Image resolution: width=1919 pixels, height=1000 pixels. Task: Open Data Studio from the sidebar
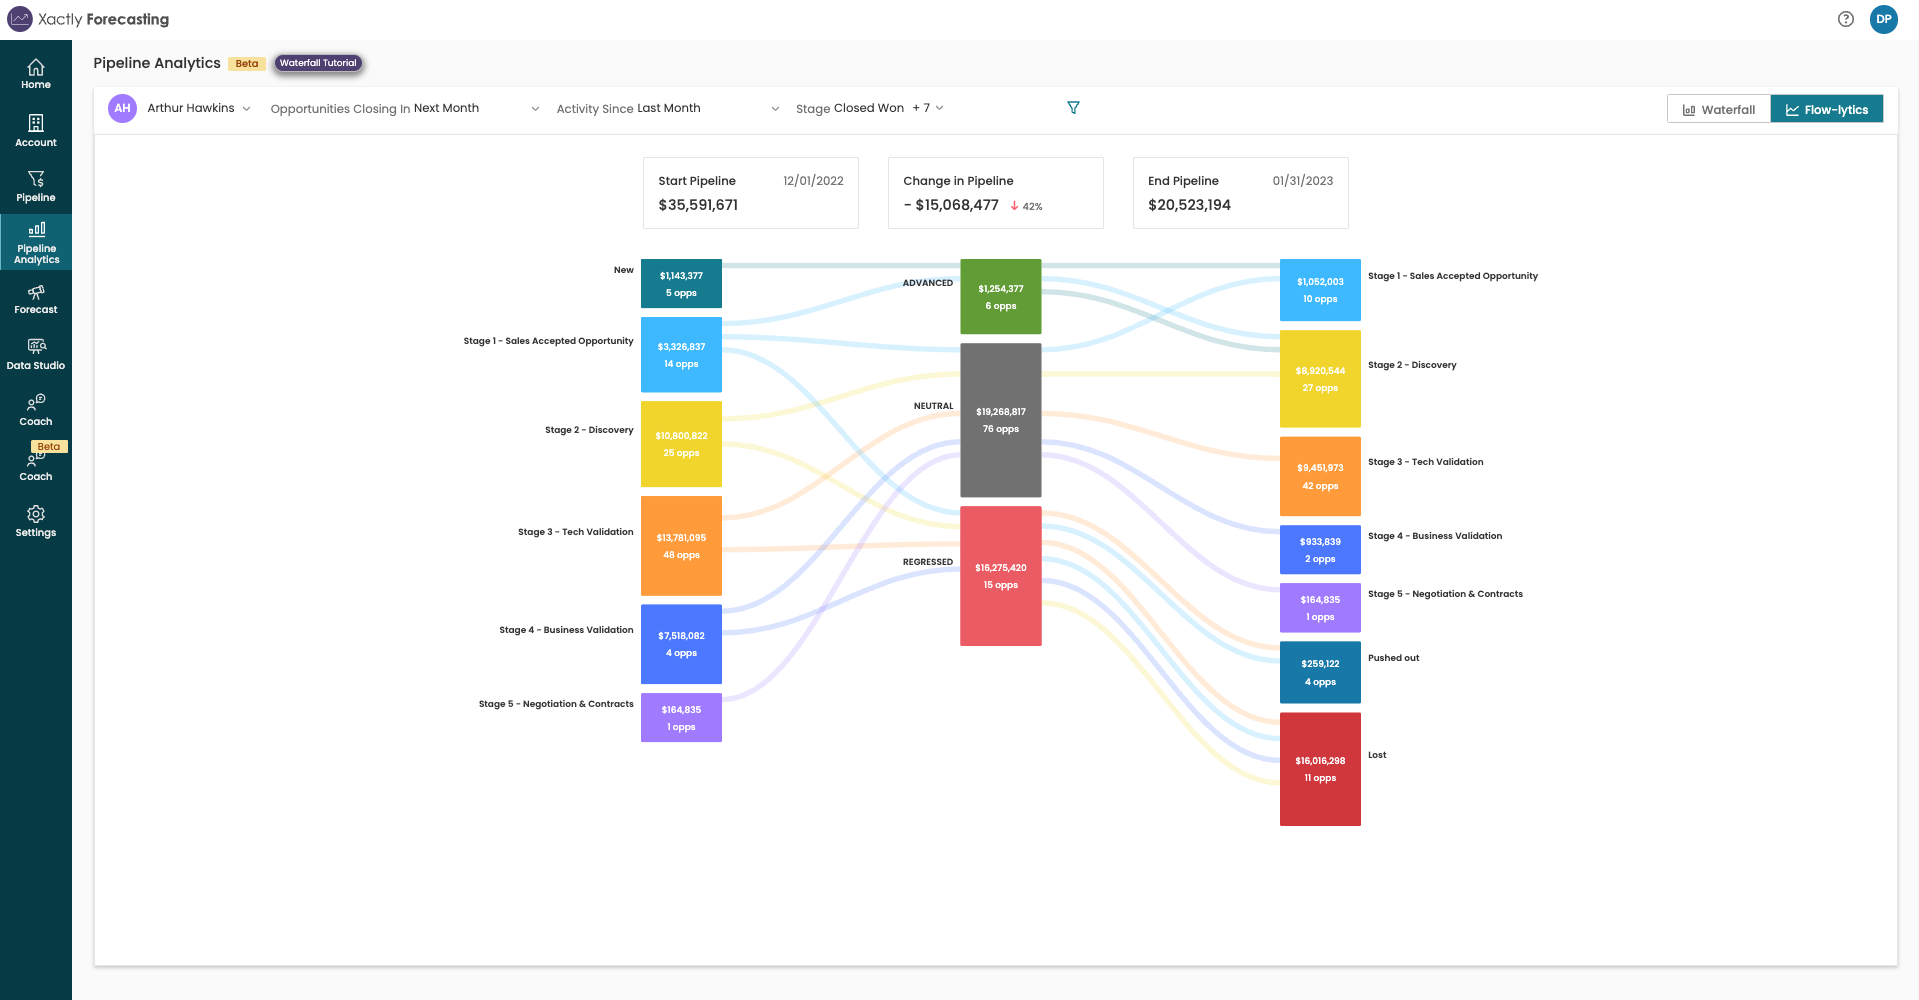[x=36, y=352]
